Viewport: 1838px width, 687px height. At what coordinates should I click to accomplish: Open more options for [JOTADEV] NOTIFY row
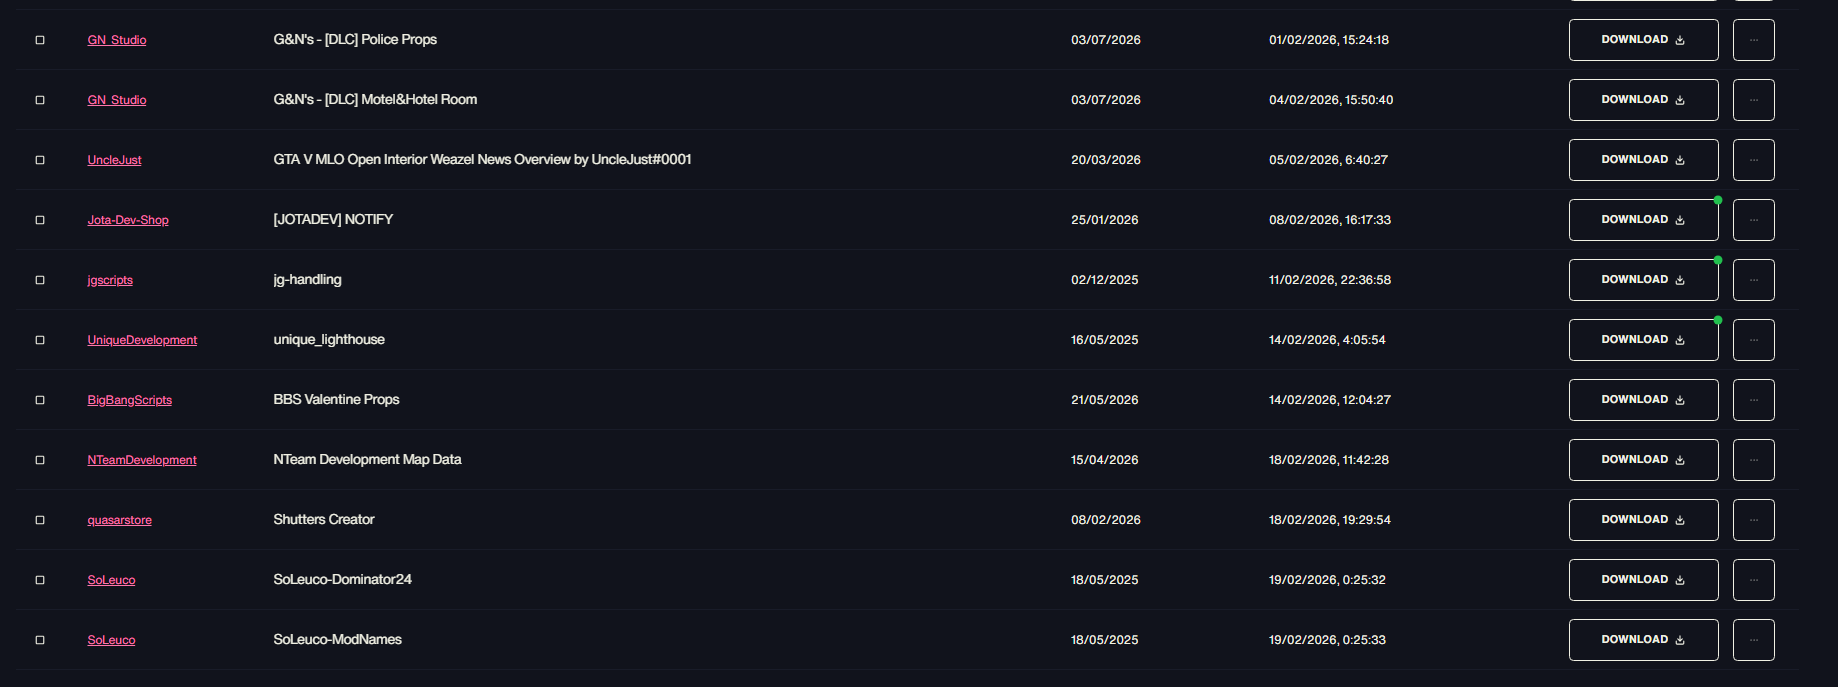1753,220
